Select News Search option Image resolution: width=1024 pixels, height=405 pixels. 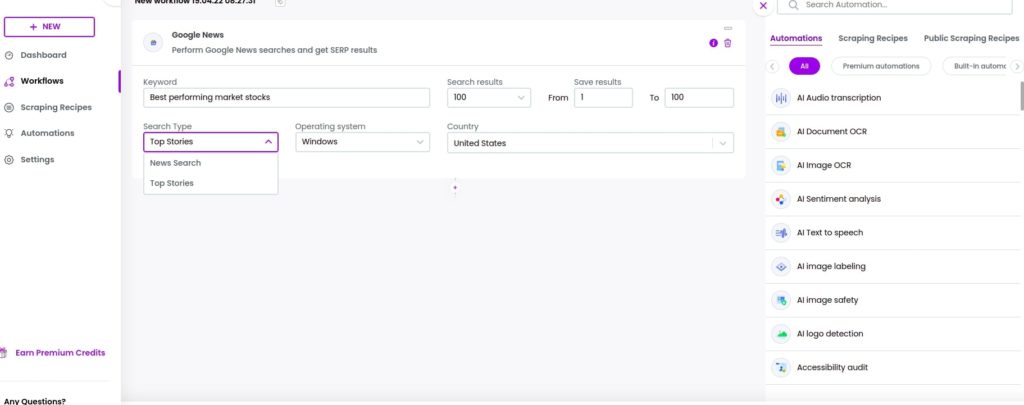211,163
